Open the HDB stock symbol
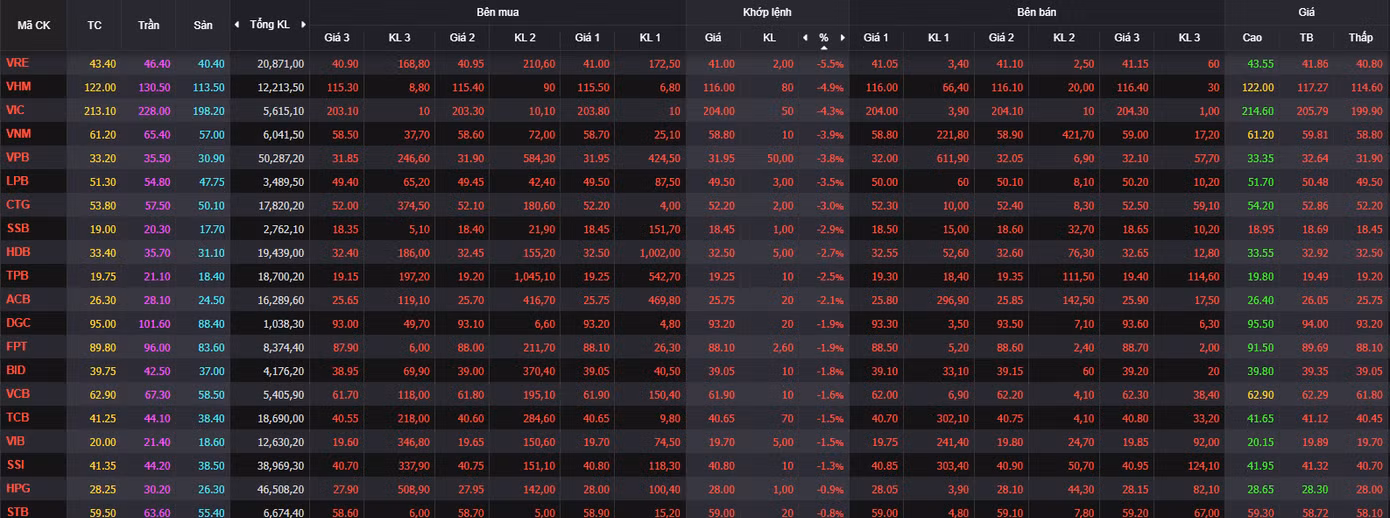 tap(18, 252)
